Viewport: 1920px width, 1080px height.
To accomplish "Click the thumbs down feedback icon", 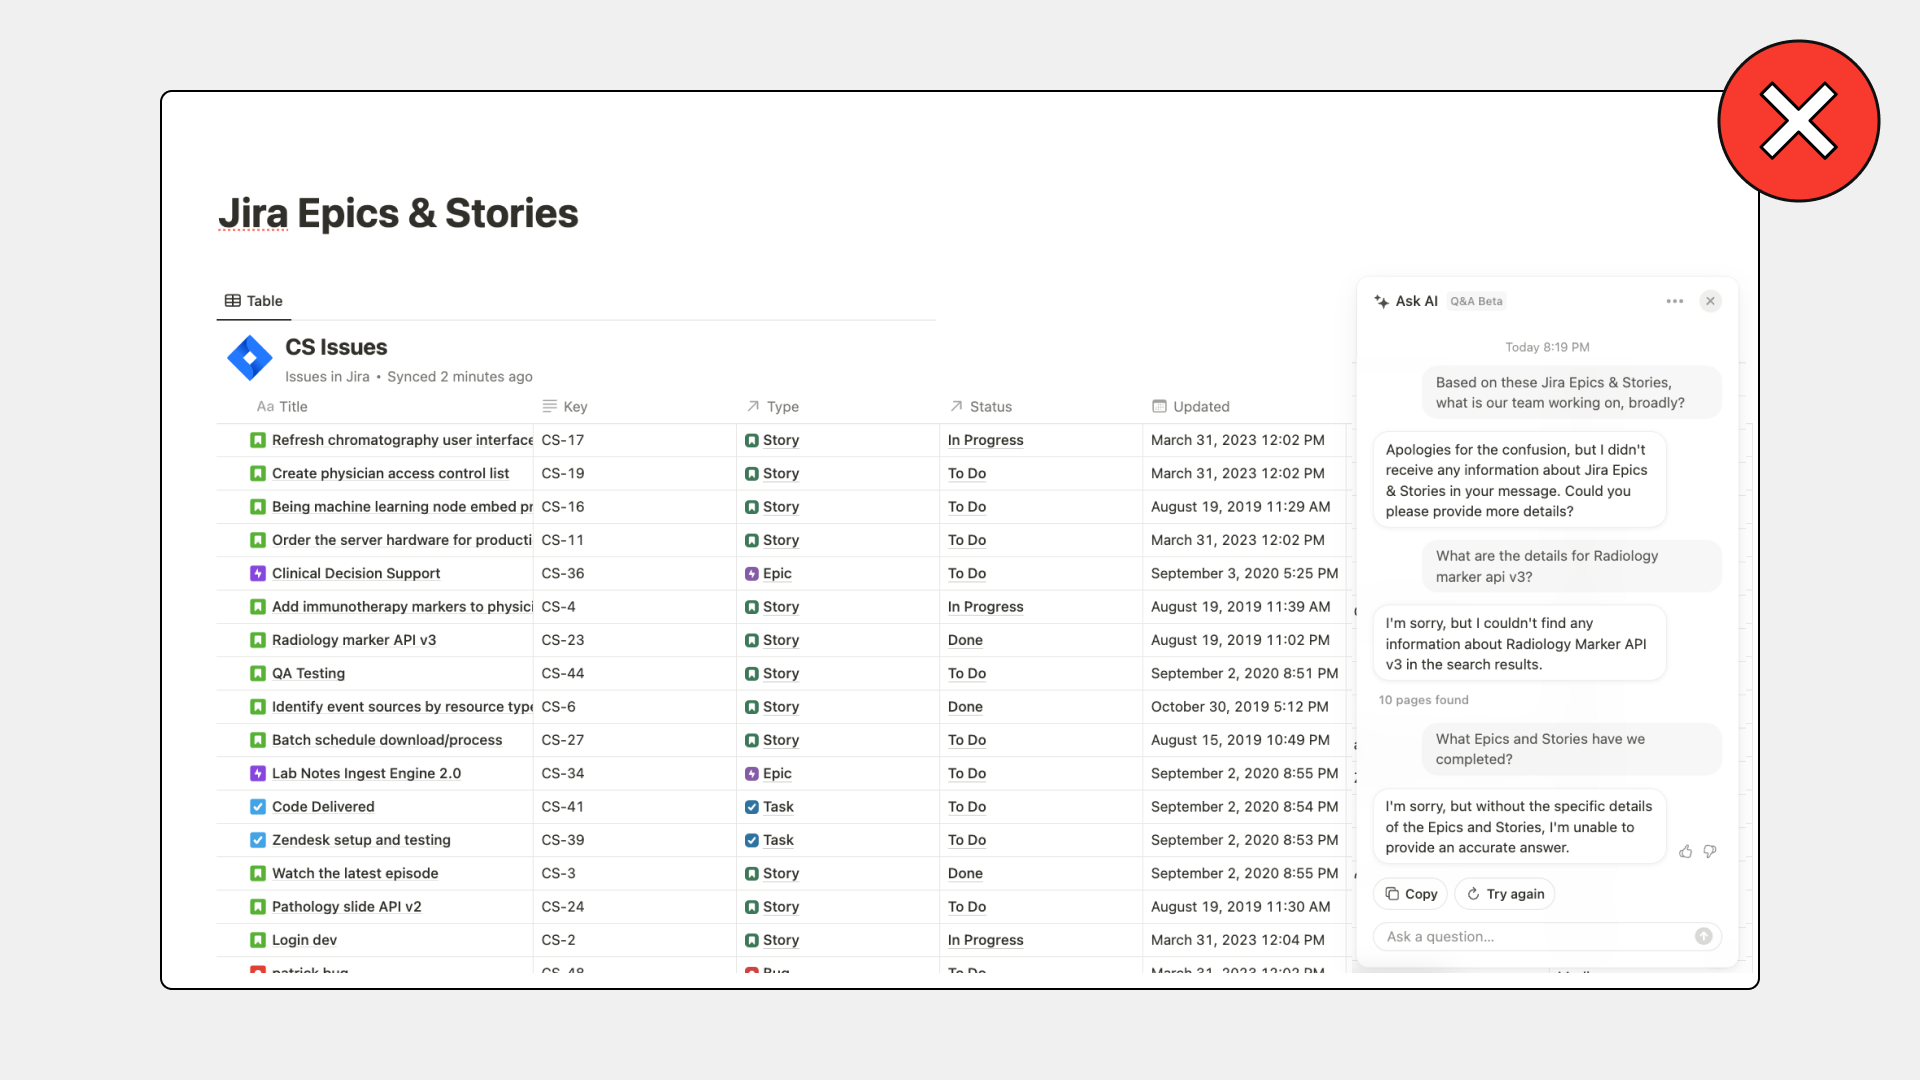I will [1710, 851].
